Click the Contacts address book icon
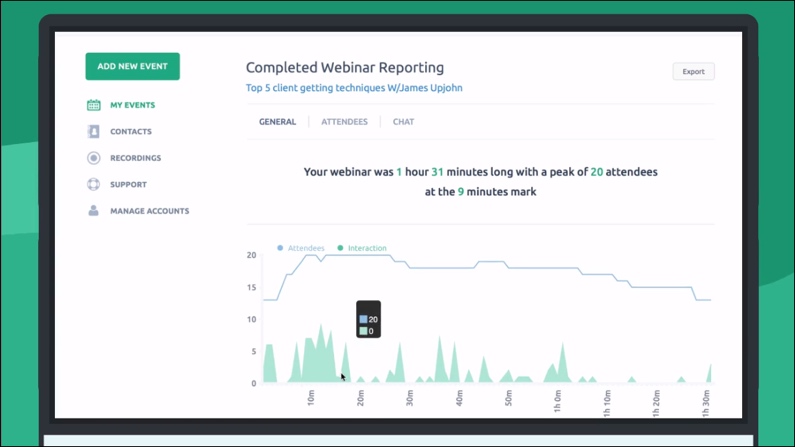795x447 pixels. [93, 131]
